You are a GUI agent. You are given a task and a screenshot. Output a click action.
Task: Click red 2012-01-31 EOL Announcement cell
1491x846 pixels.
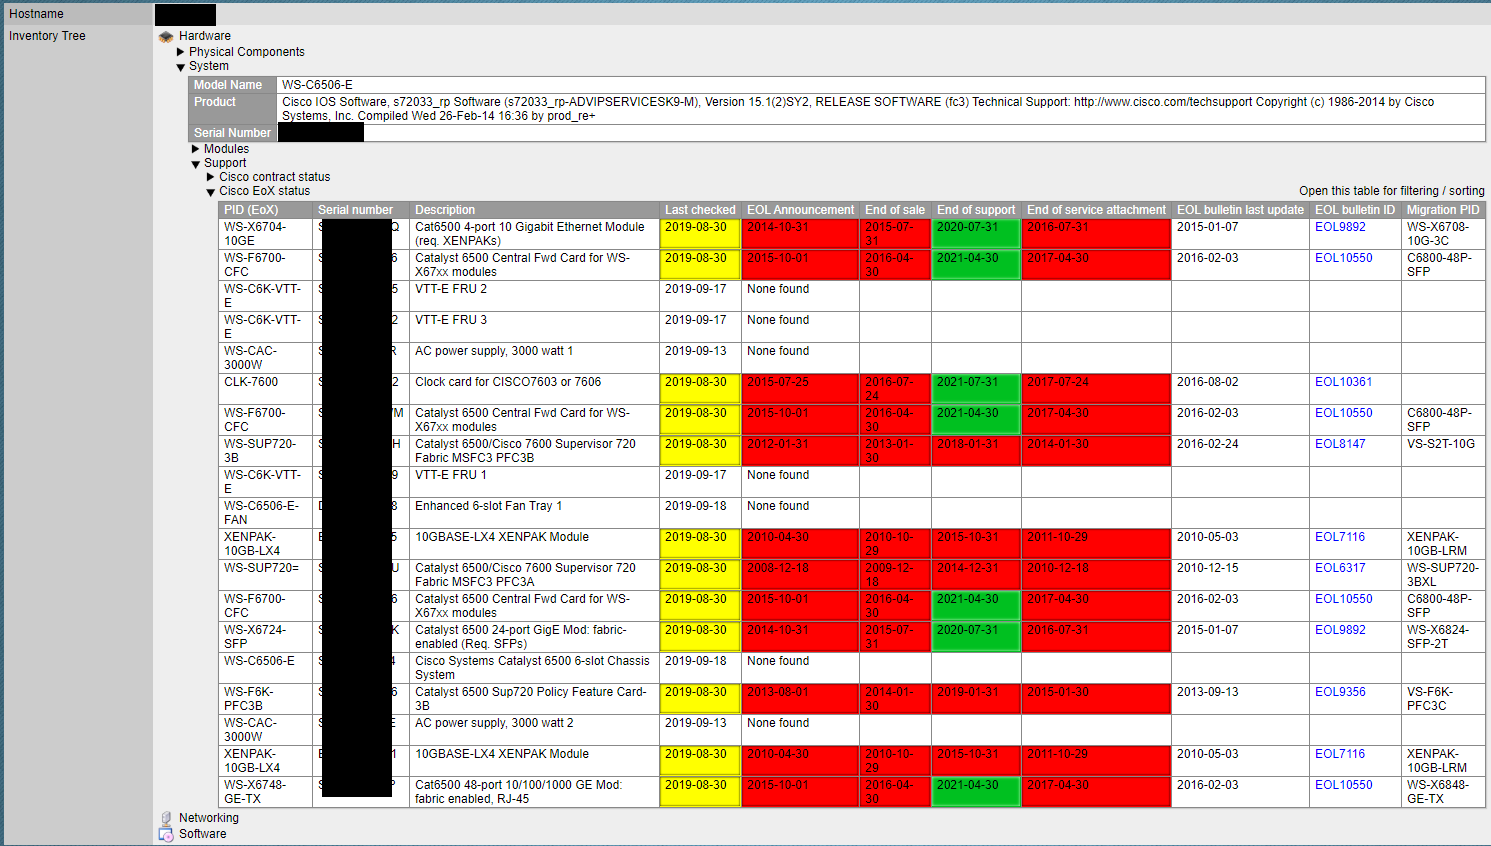pos(800,451)
